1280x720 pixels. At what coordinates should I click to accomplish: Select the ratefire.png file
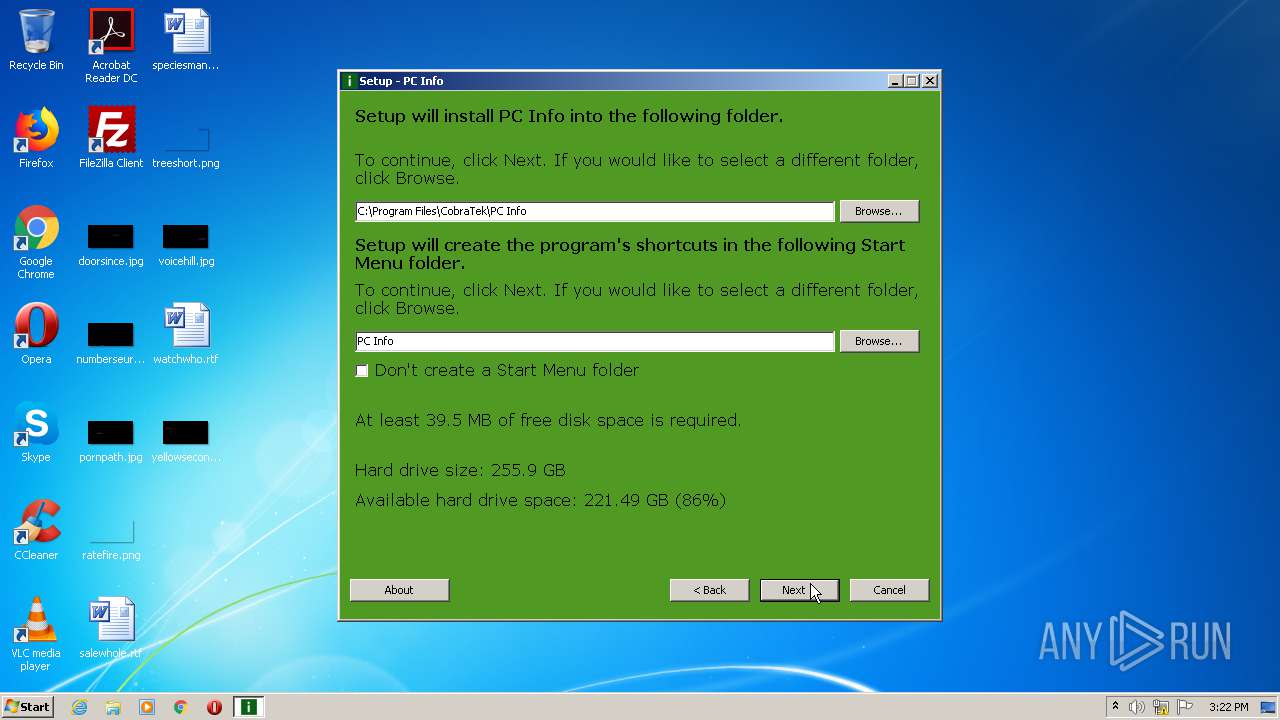[111, 539]
